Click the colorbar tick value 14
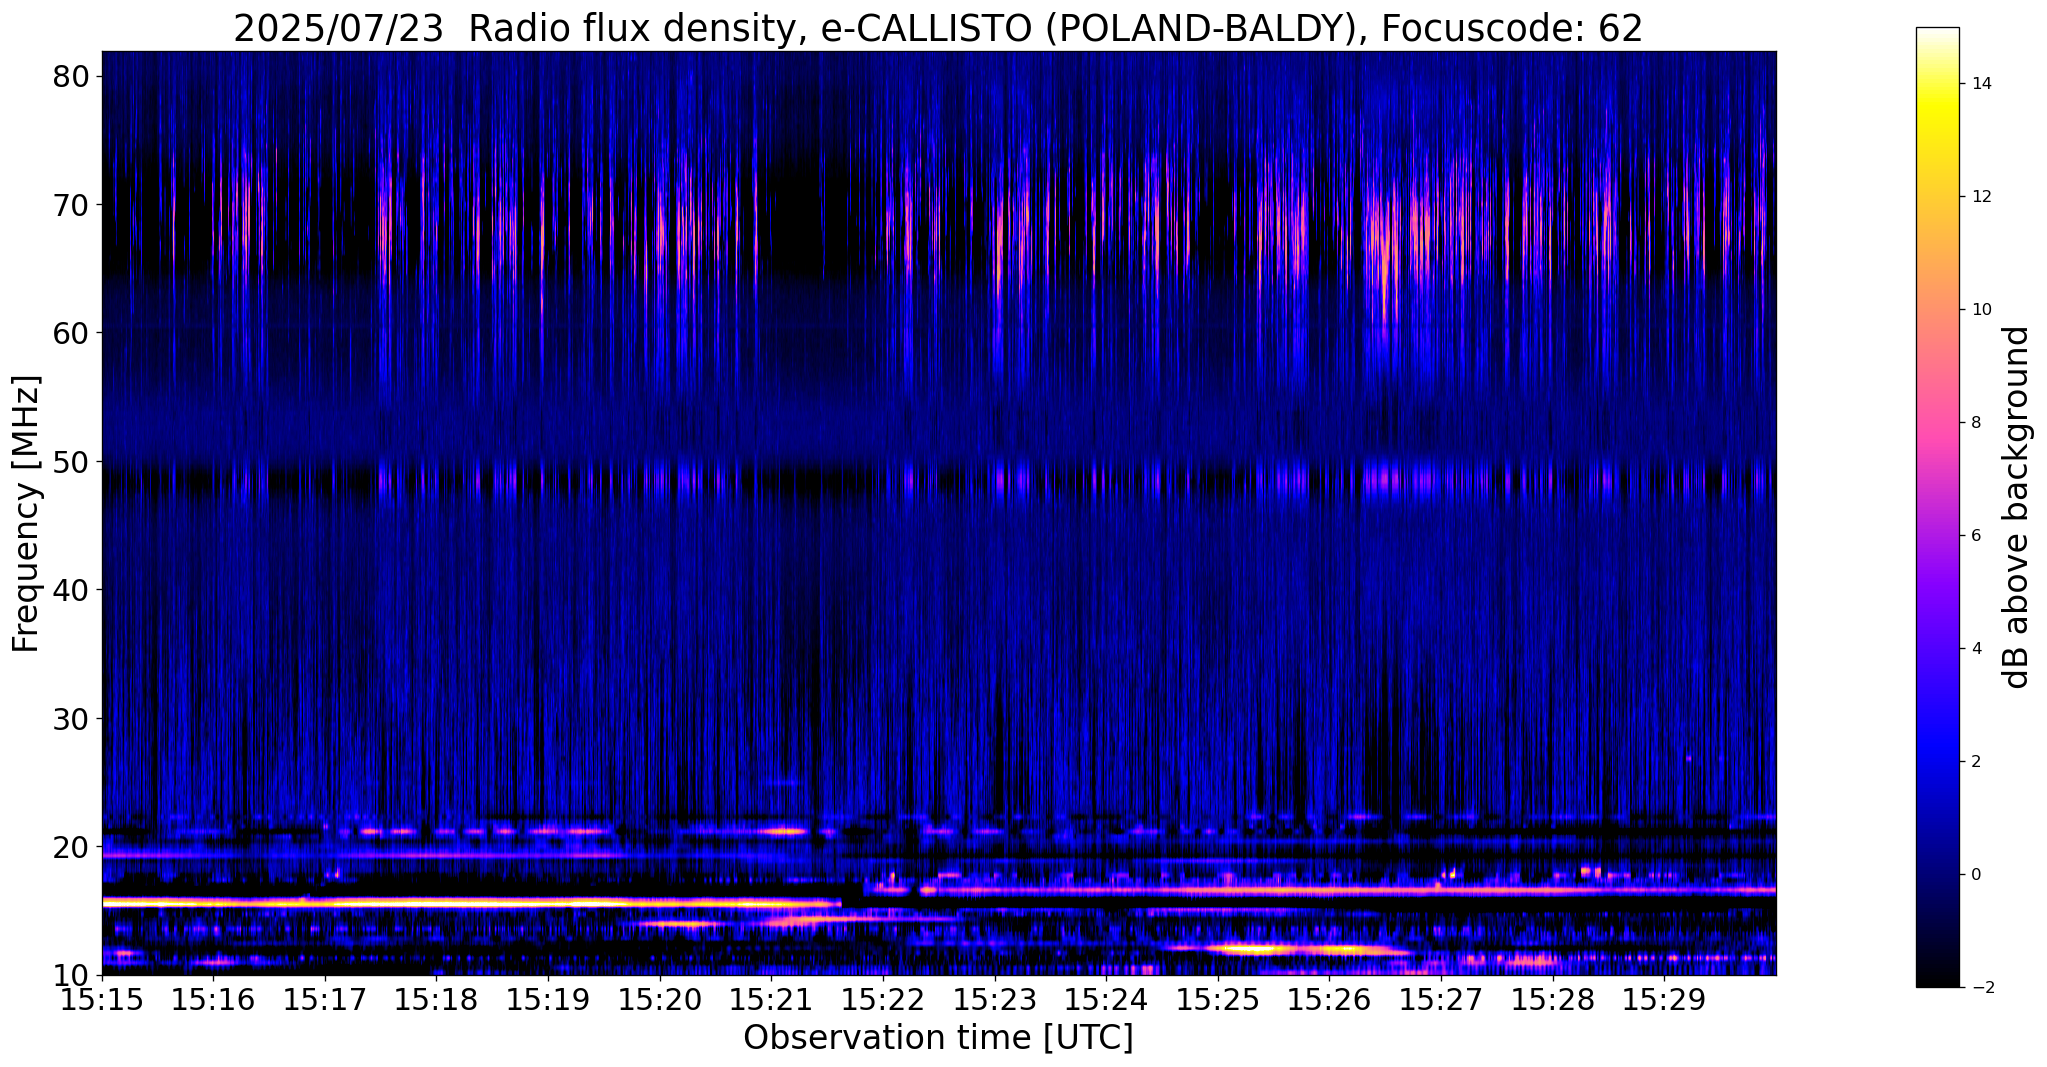The image size is (2047, 1067). 1980,84
